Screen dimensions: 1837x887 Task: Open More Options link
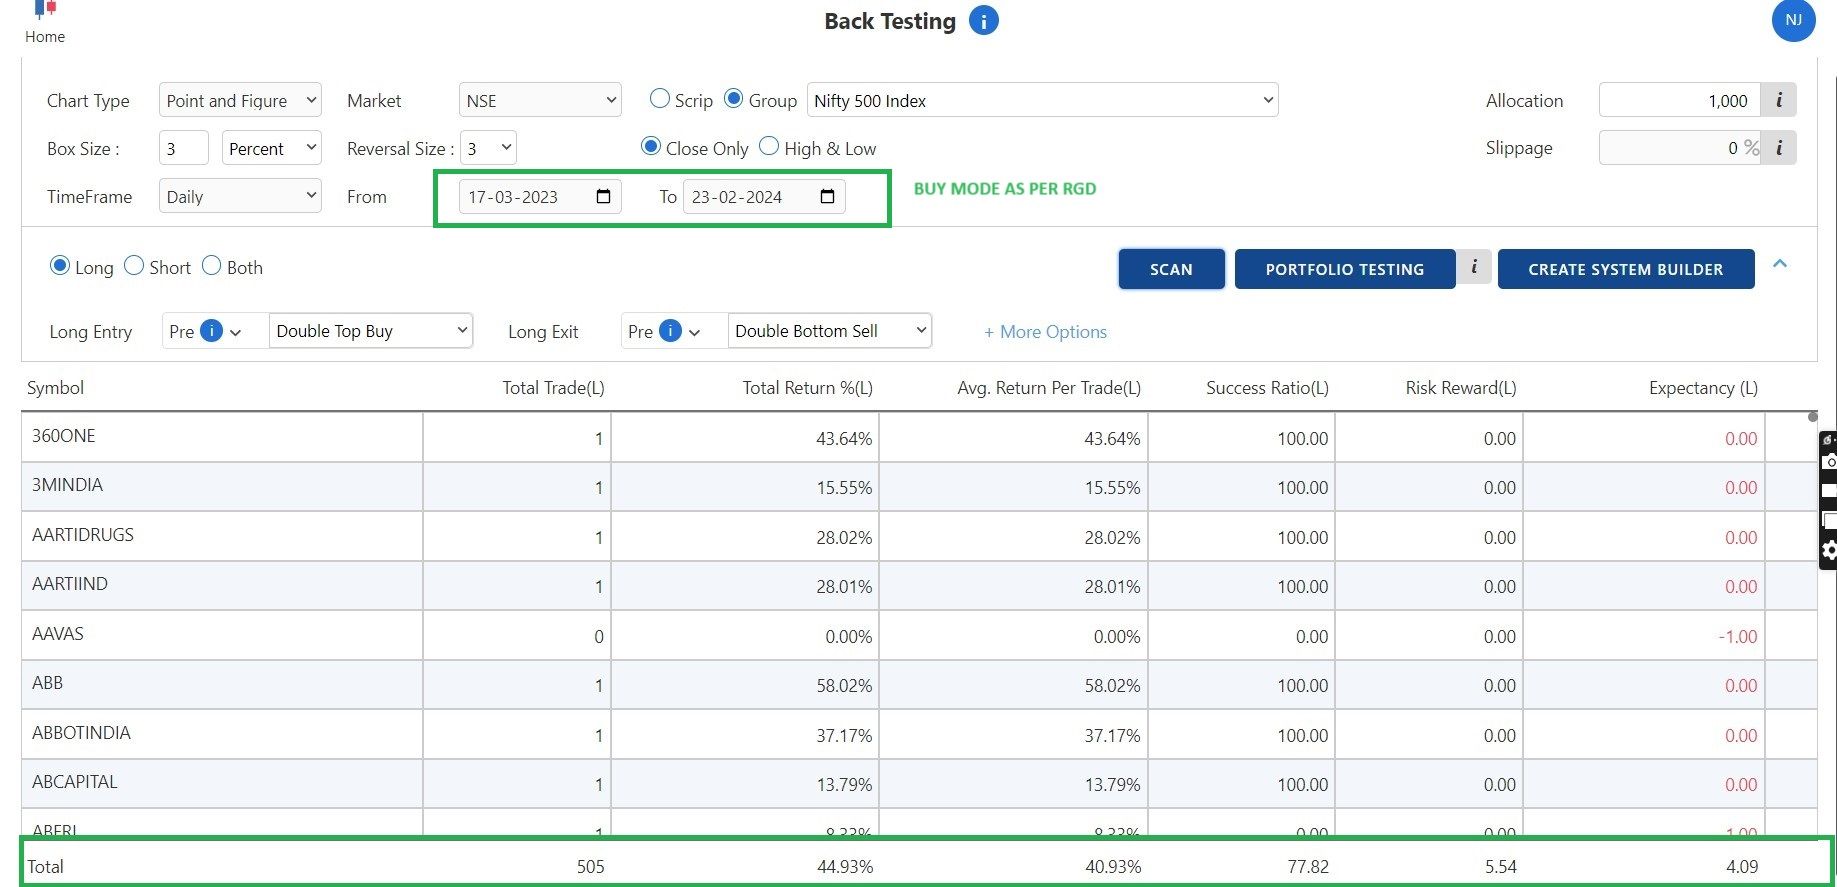click(x=1046, y=332)
